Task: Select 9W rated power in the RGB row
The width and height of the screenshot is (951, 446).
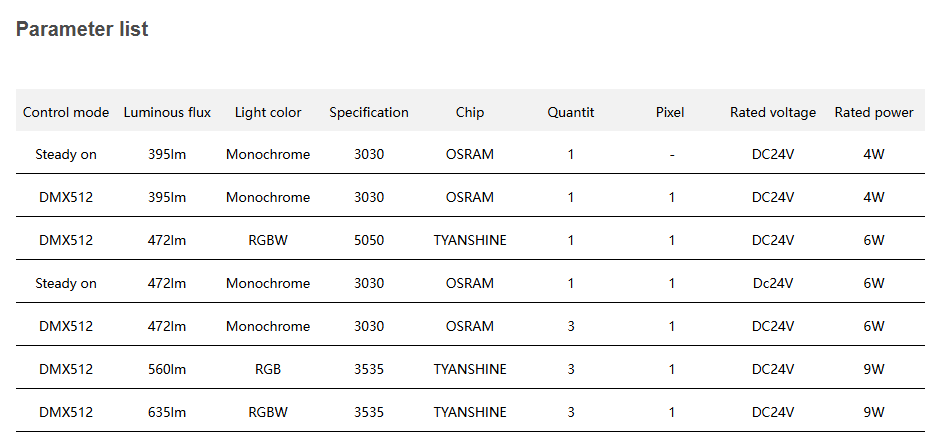Action: click(x=874, y=369)
